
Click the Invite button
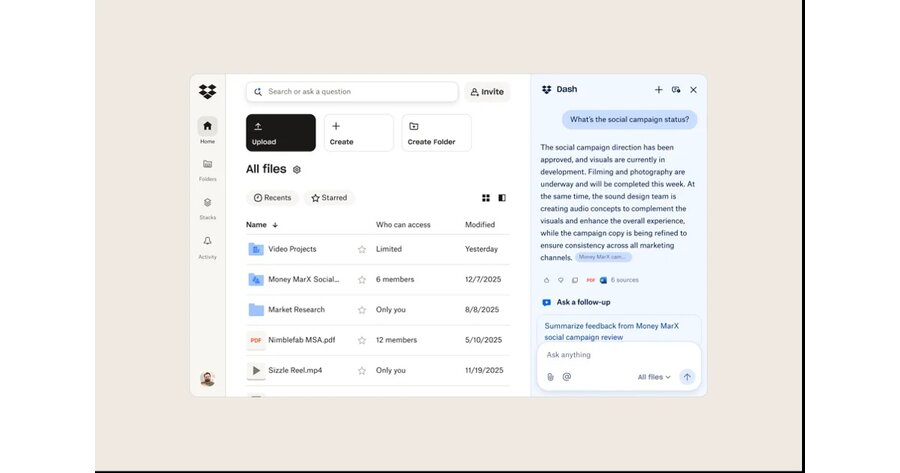point(487,92)
